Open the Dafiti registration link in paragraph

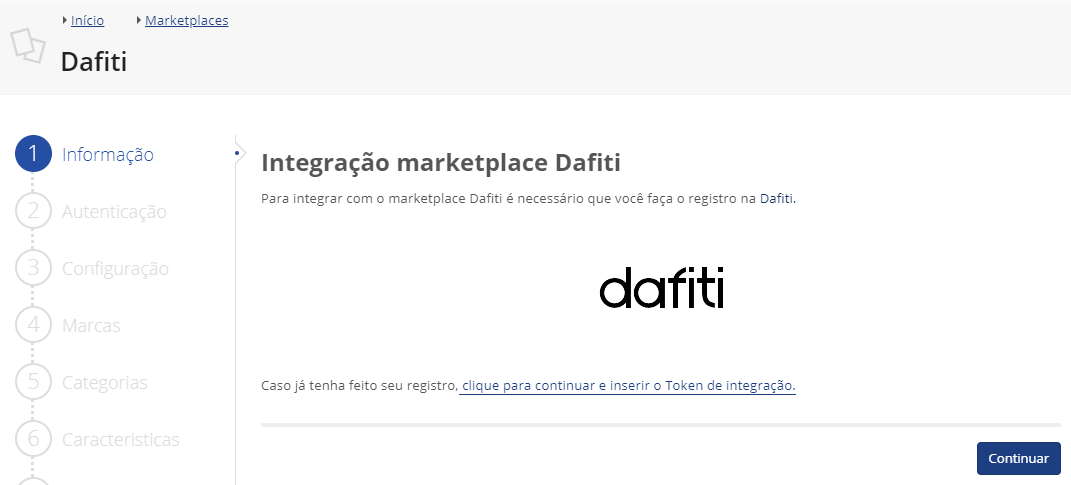coord(777,199)
